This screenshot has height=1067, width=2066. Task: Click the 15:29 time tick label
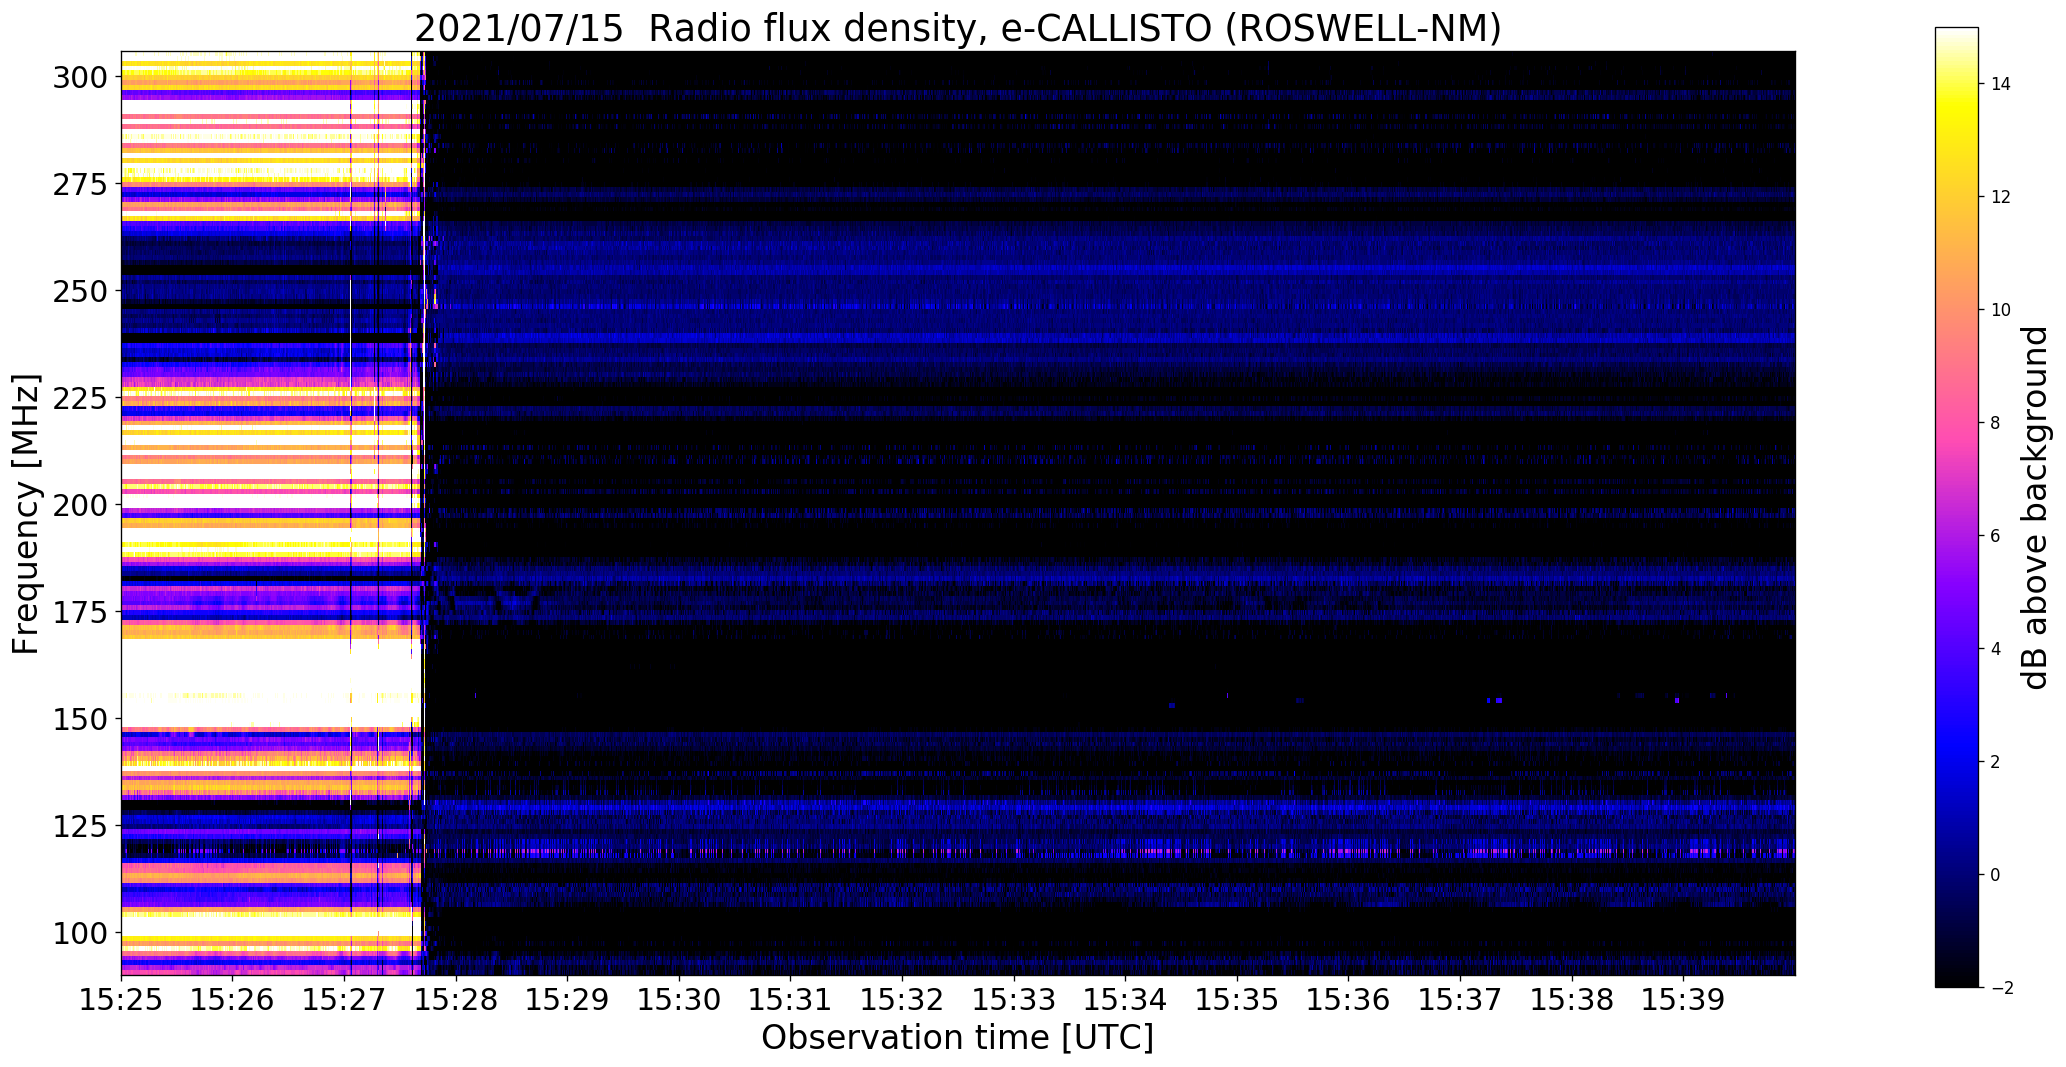coord(568,1000)
